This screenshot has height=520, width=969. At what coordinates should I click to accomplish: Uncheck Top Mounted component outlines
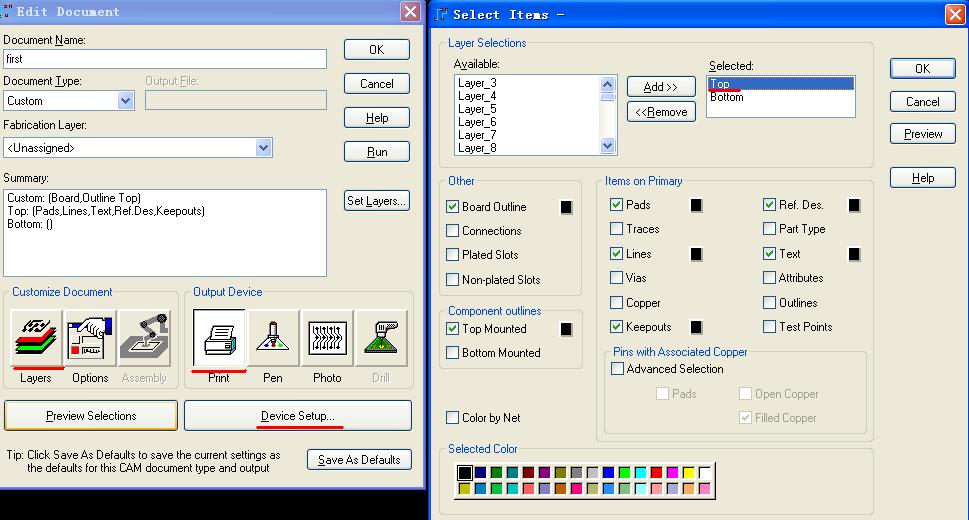[452, 329]
